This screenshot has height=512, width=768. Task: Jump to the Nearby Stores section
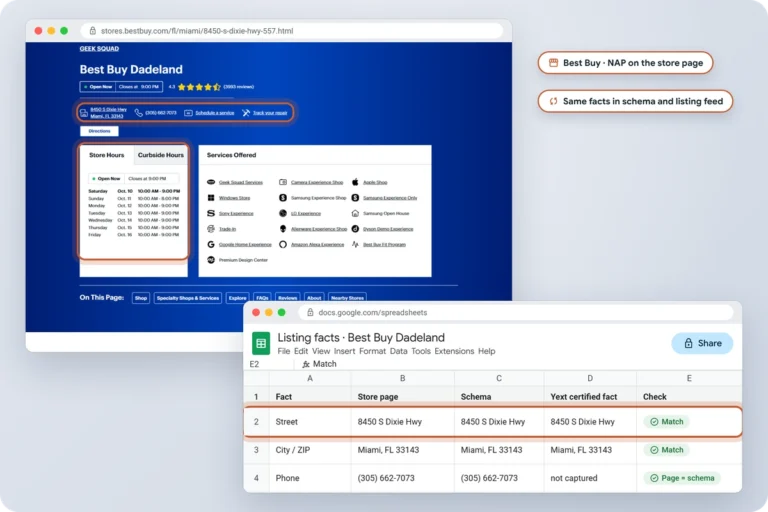click(x=347, y=298)
